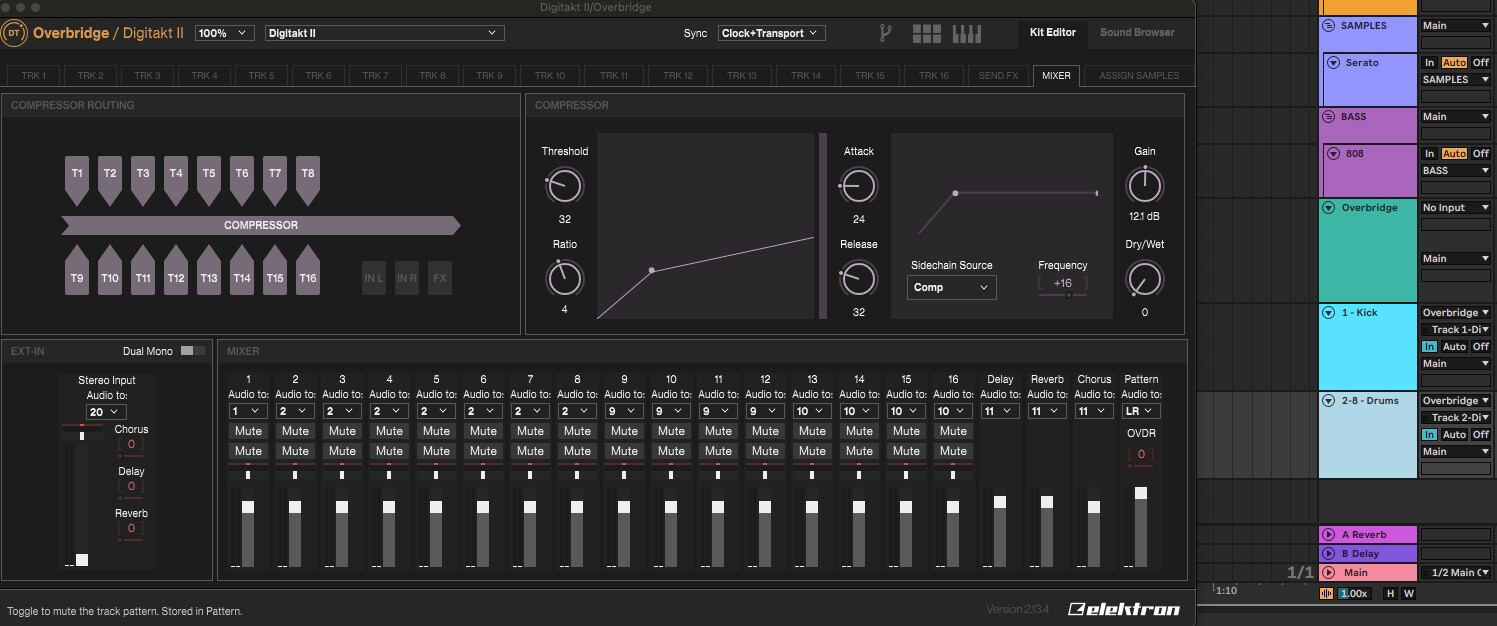
Task: Click the SAMPLES group icon in Ableton
Action: coord(1329,26)
